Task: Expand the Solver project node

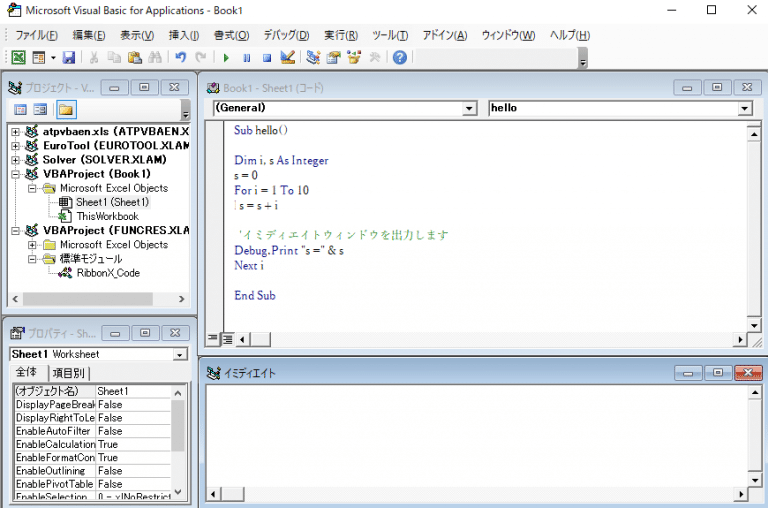Action: pyautogui.click(x=16, y=160)
